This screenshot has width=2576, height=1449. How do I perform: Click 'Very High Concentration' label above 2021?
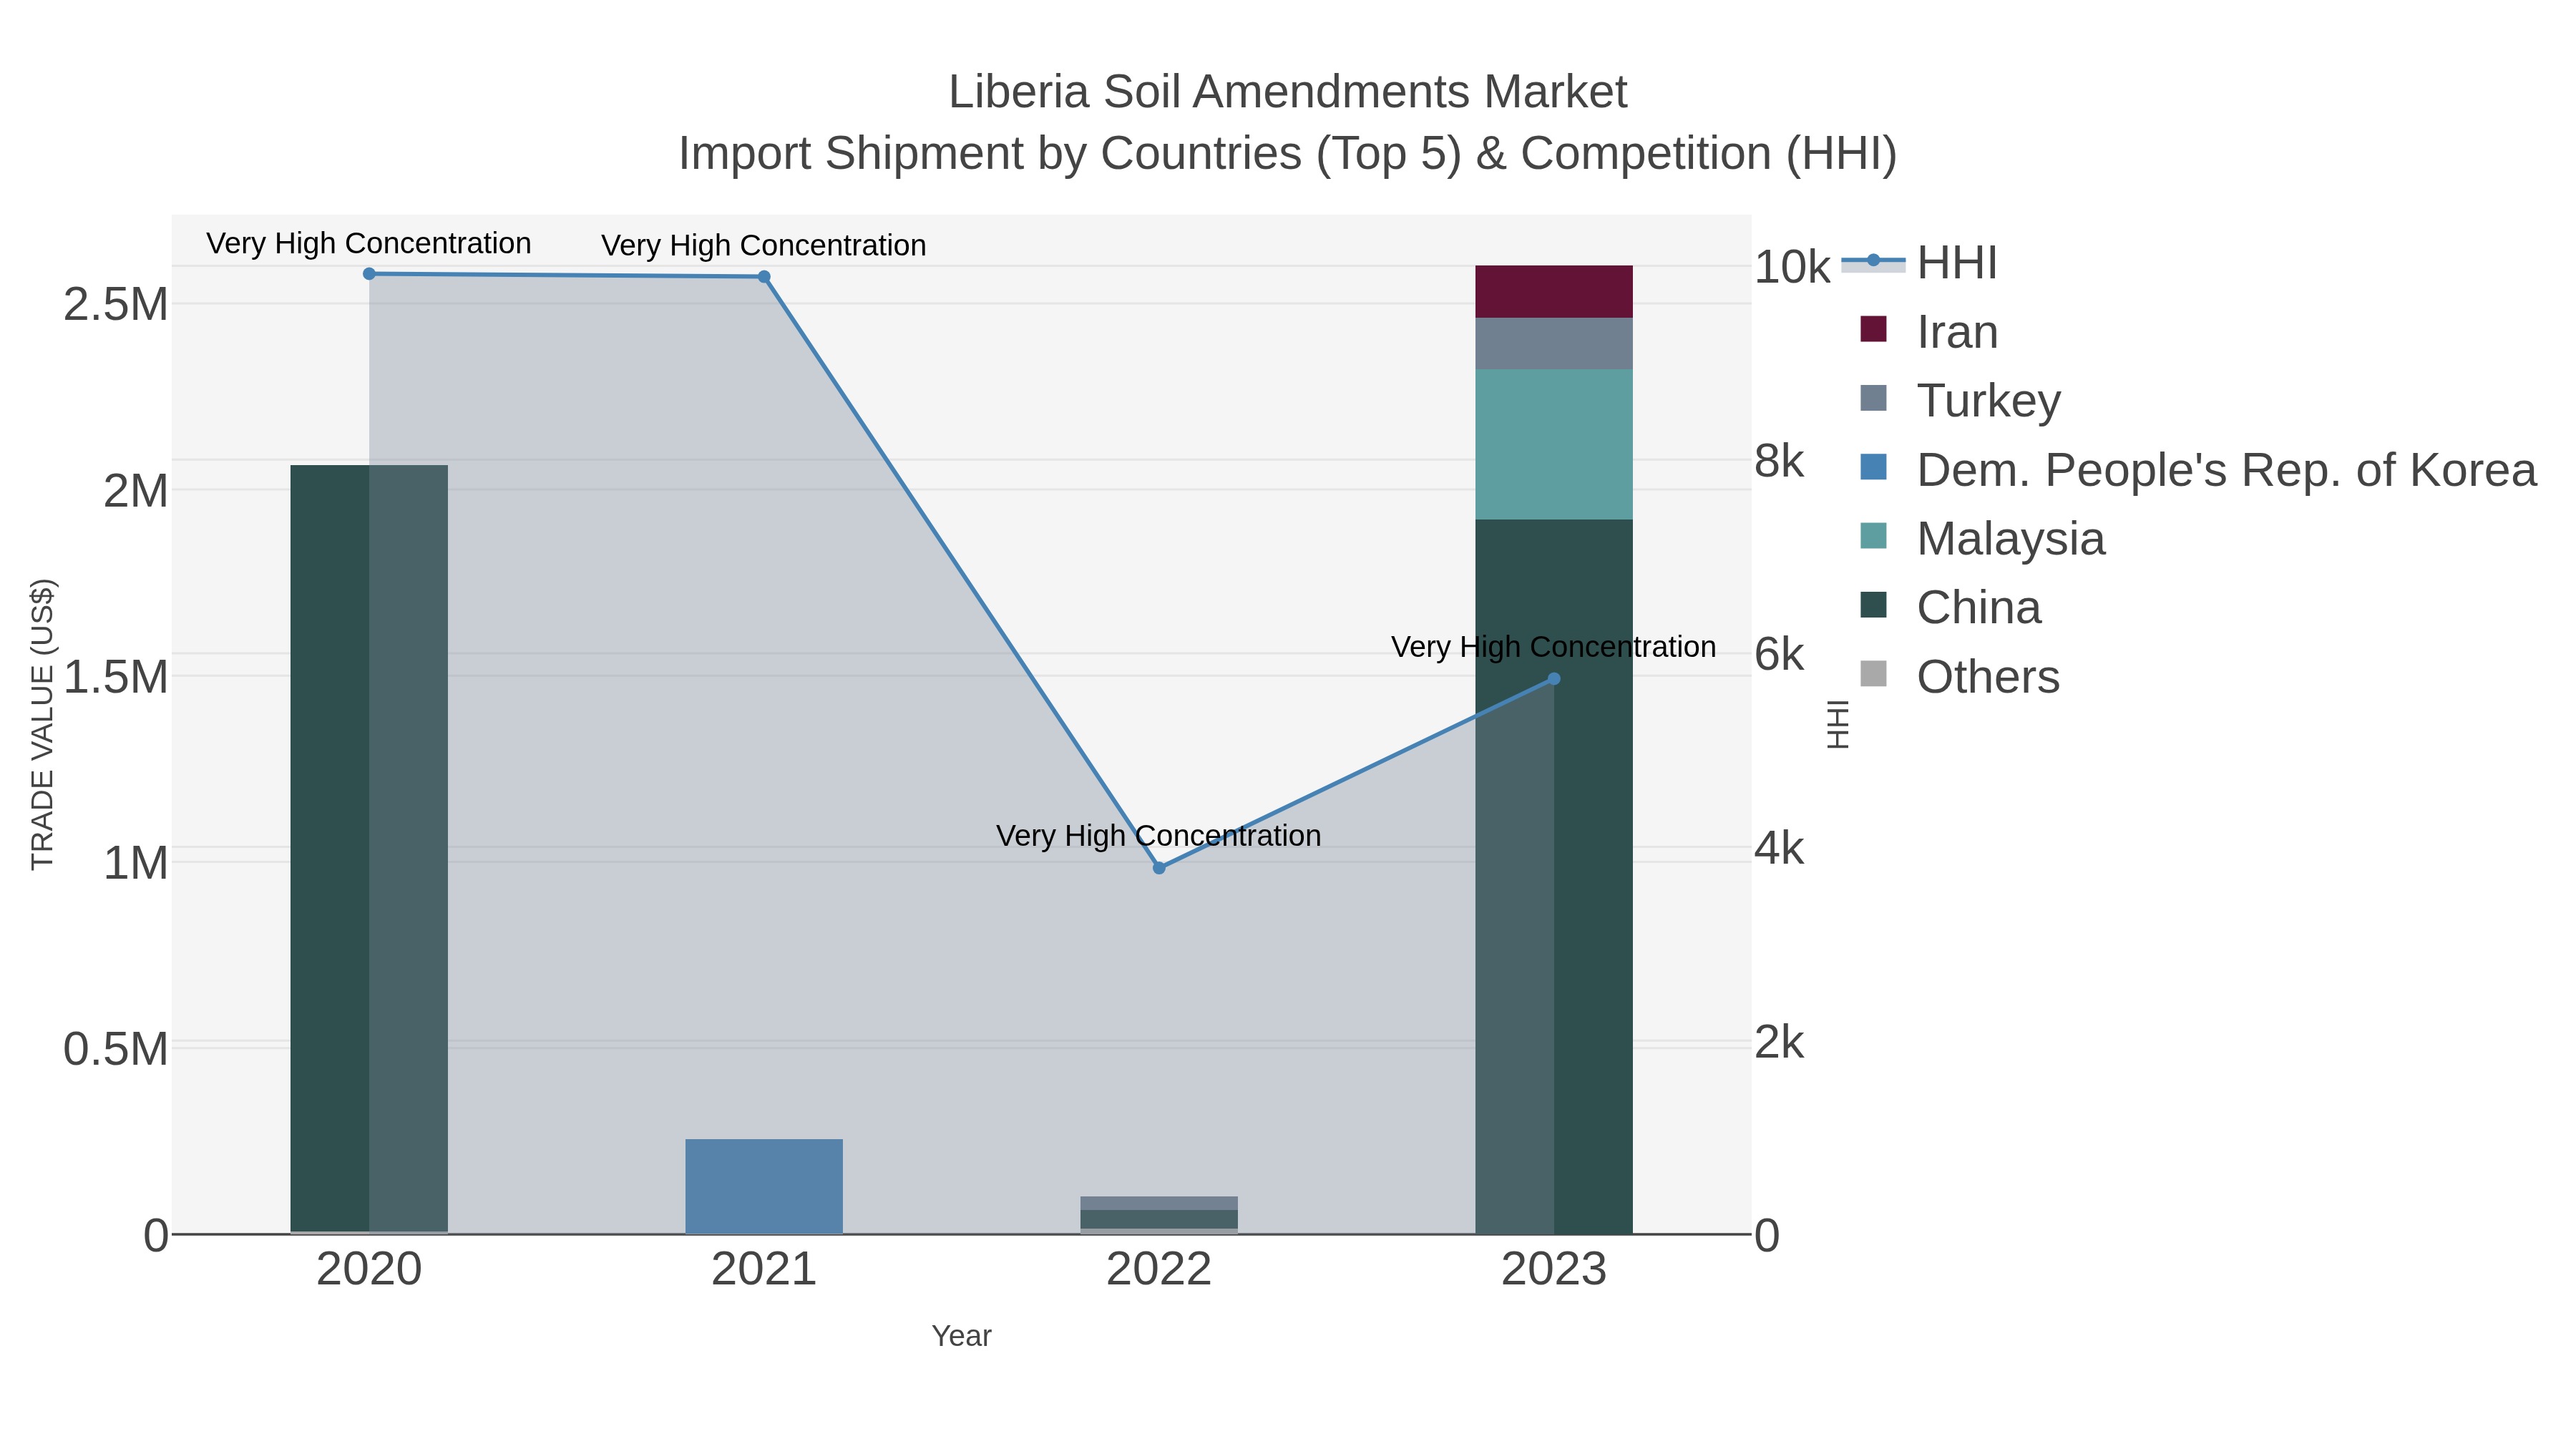[x=764, y=246]
